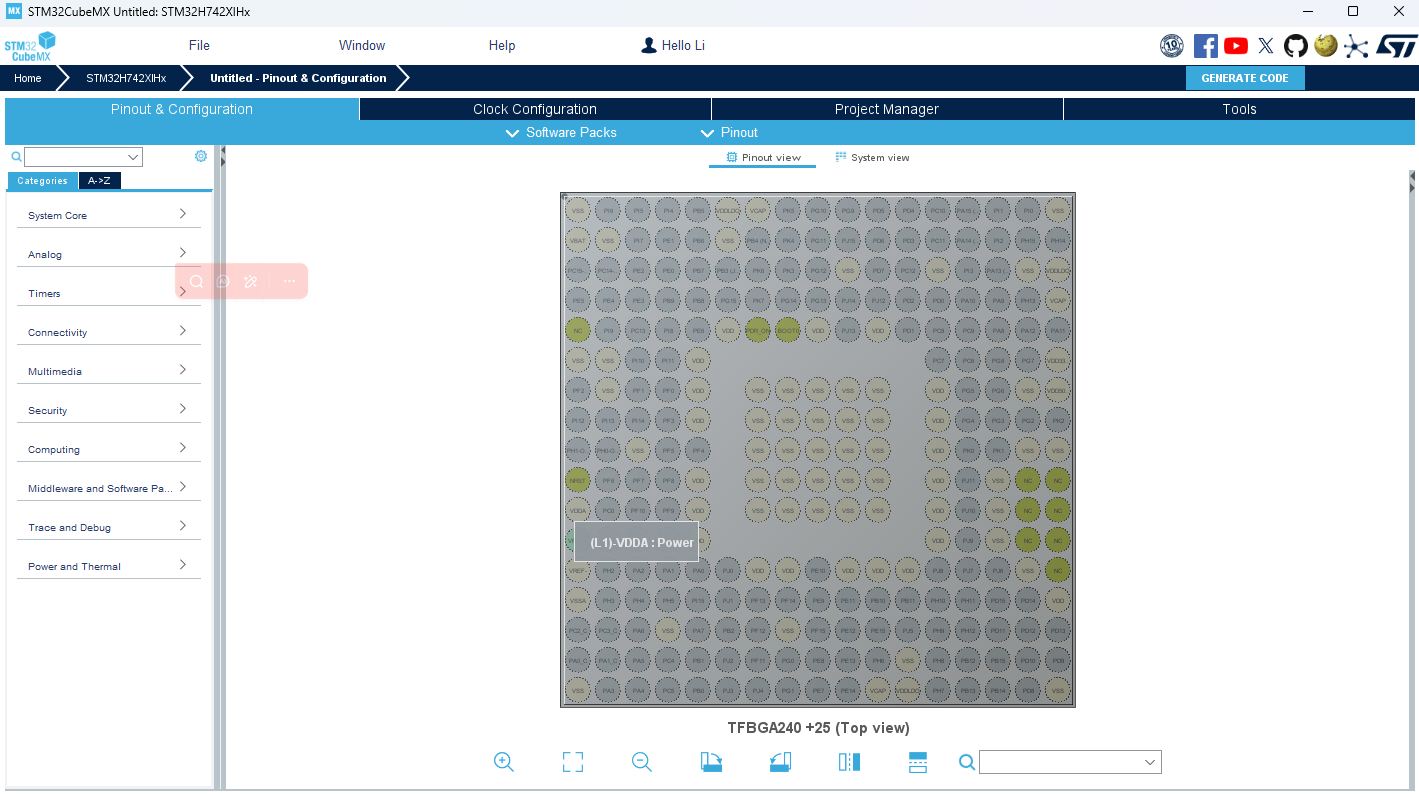Open the File menu
This screenshot has width=1419, height=794.
tap(199, 46)
